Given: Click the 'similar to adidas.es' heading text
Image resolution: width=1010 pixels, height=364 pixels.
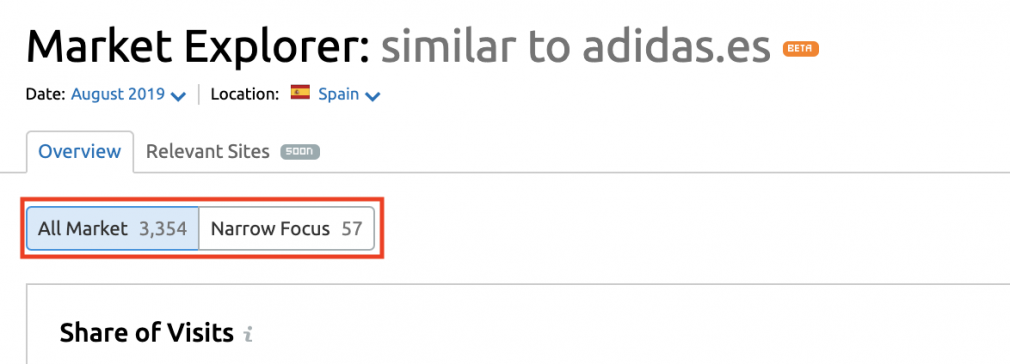Looking at the screenshot, I should tap(576, 47).
